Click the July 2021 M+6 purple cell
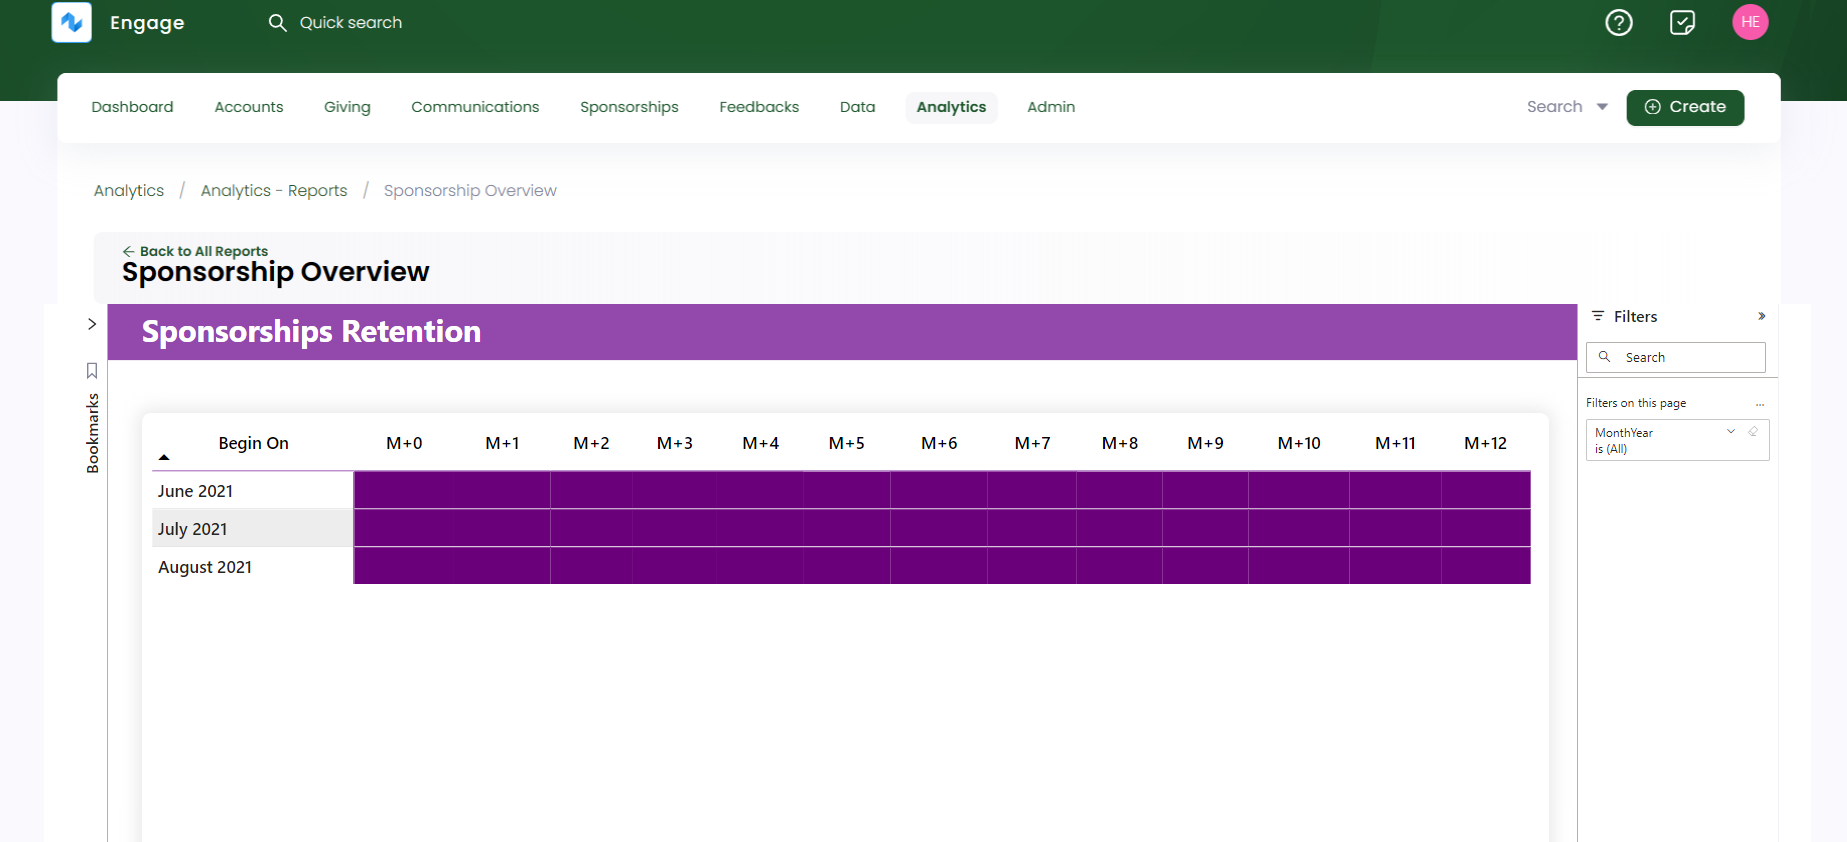 click(x=939, y=528)
